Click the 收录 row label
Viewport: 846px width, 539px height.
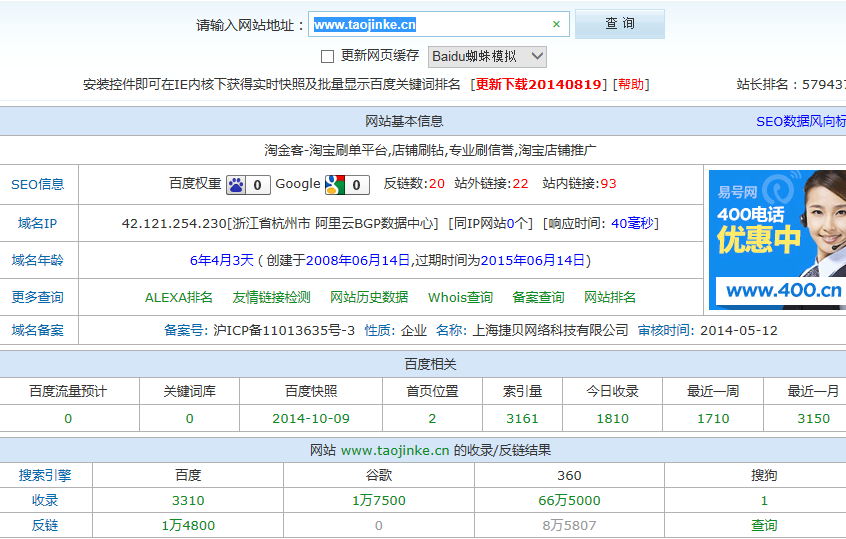tap(45, 501)
